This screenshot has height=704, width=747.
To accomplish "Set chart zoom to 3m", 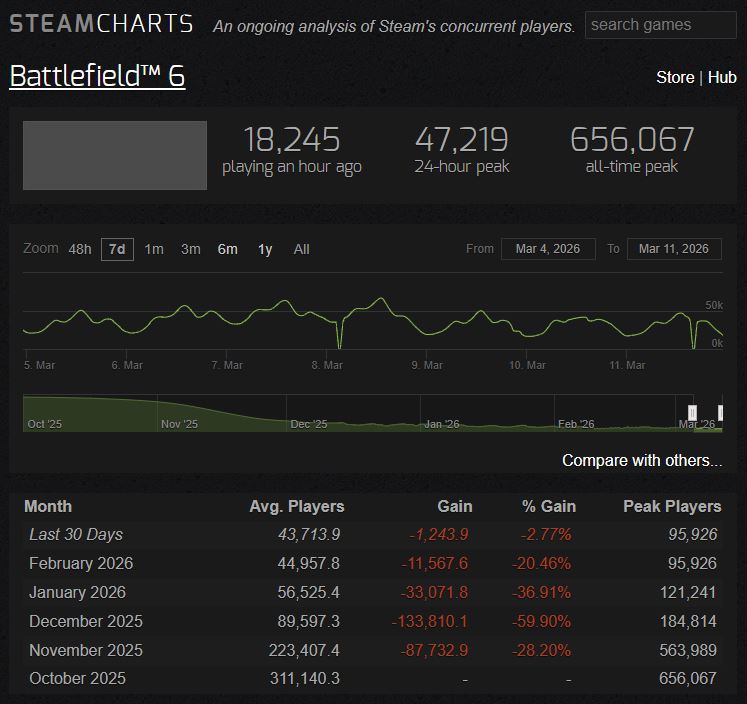I will (191, 249).
